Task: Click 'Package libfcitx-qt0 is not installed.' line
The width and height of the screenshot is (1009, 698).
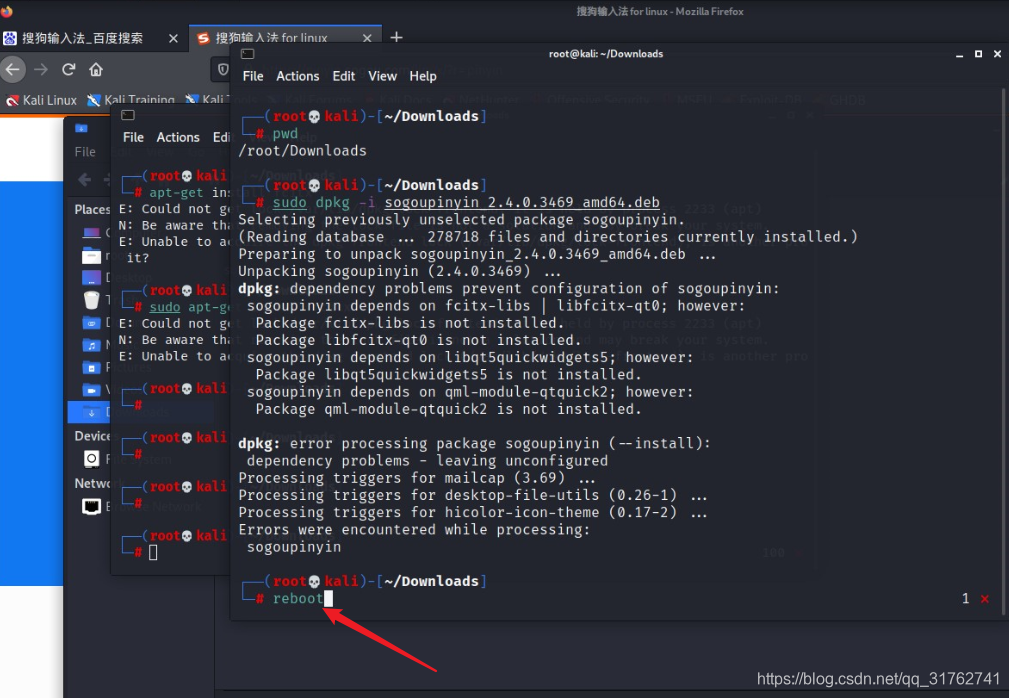Action: tap(418, 340)
